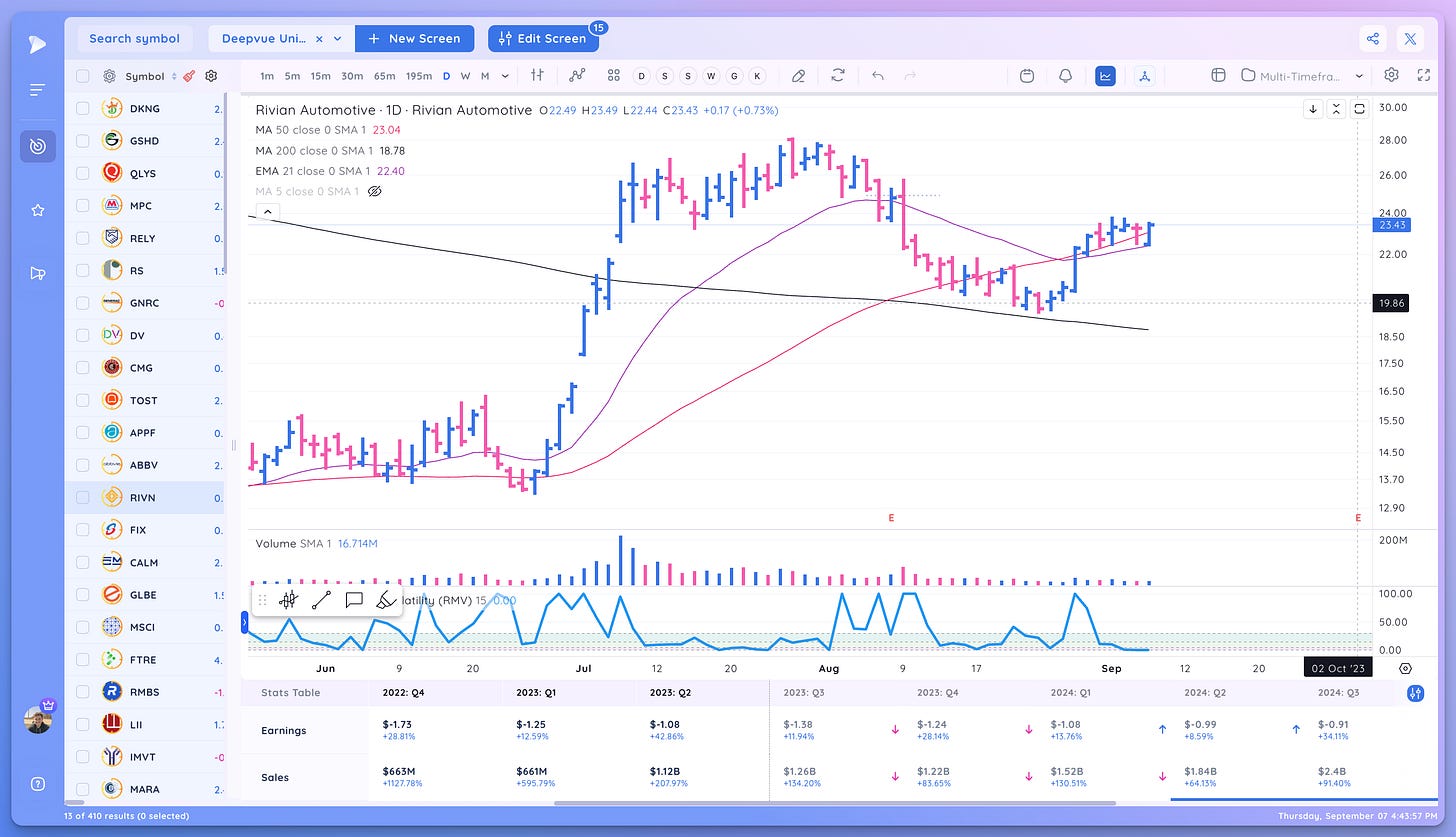Open the Deepvue universe tab dropdown chevron

(338, 39)
